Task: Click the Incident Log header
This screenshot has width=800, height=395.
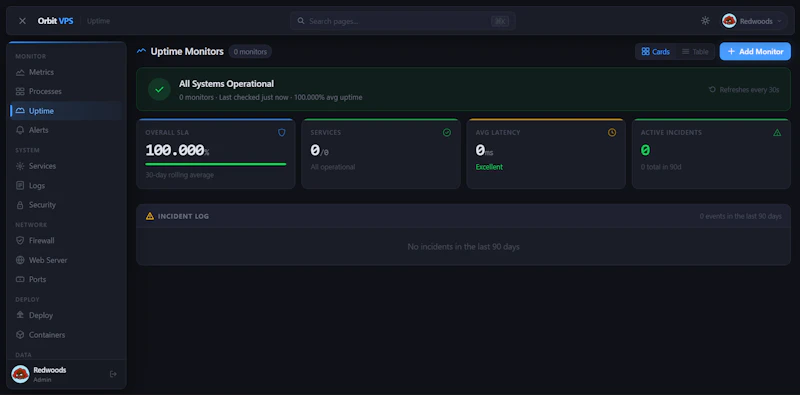Action: click(463, 216)
